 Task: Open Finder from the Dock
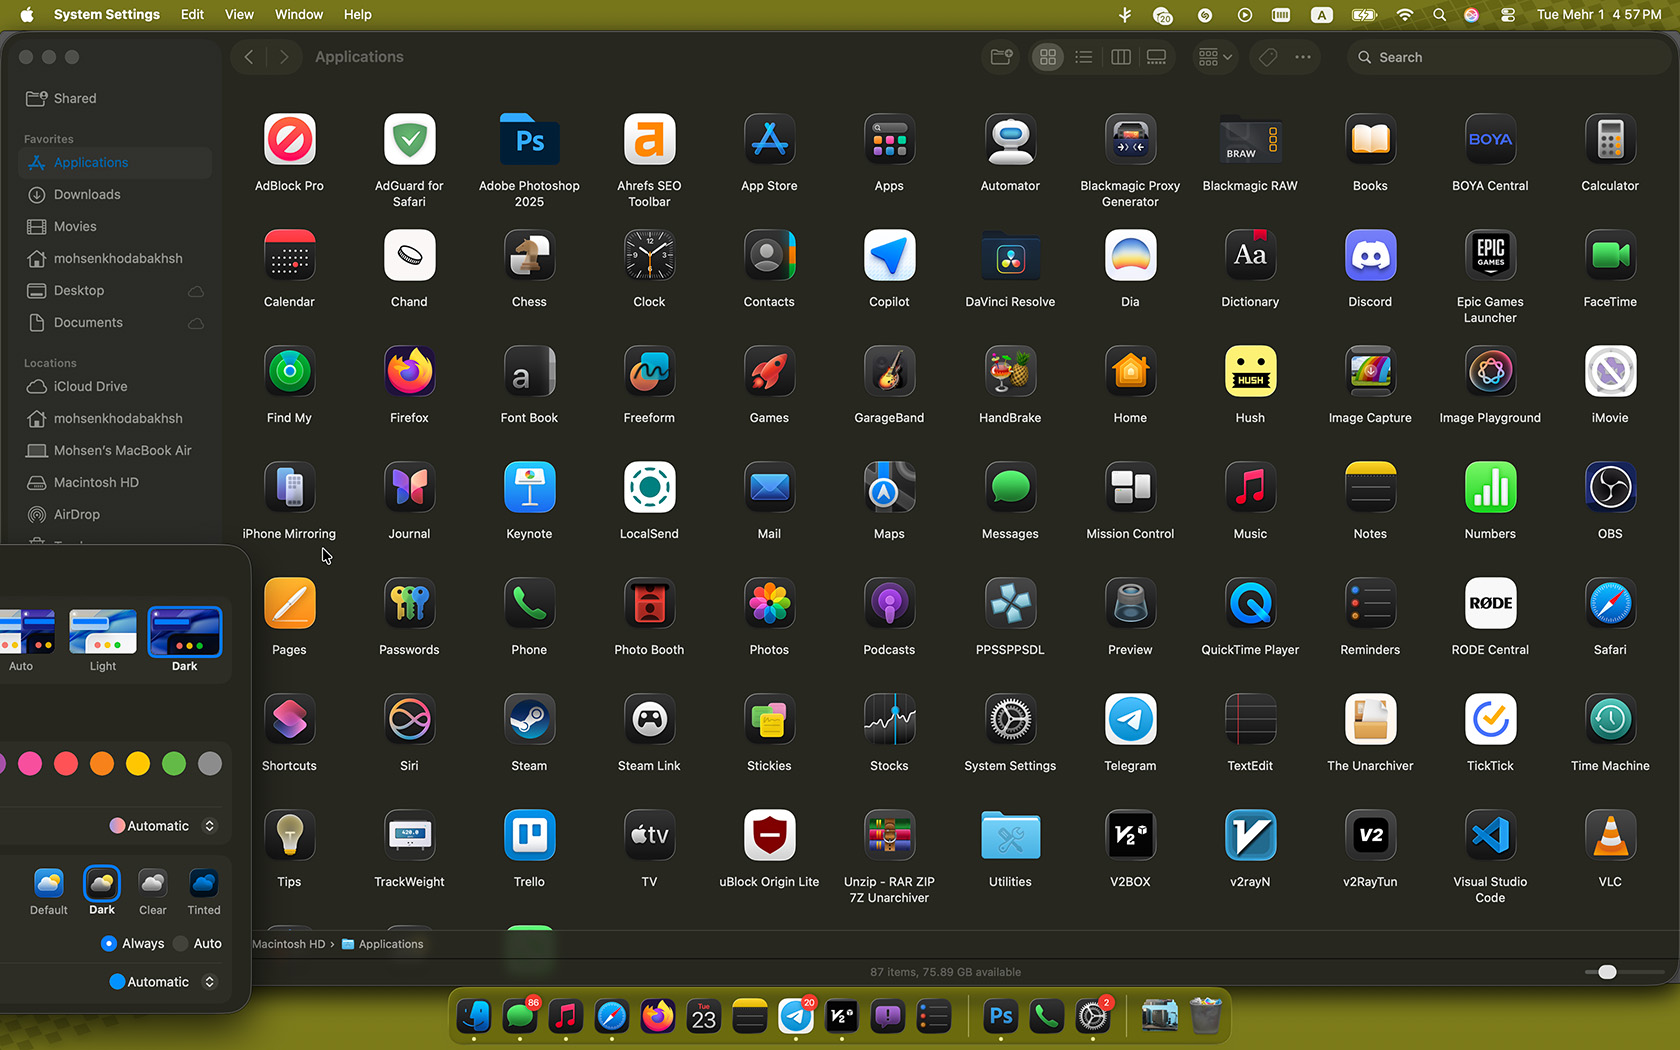pos(474,1017)
